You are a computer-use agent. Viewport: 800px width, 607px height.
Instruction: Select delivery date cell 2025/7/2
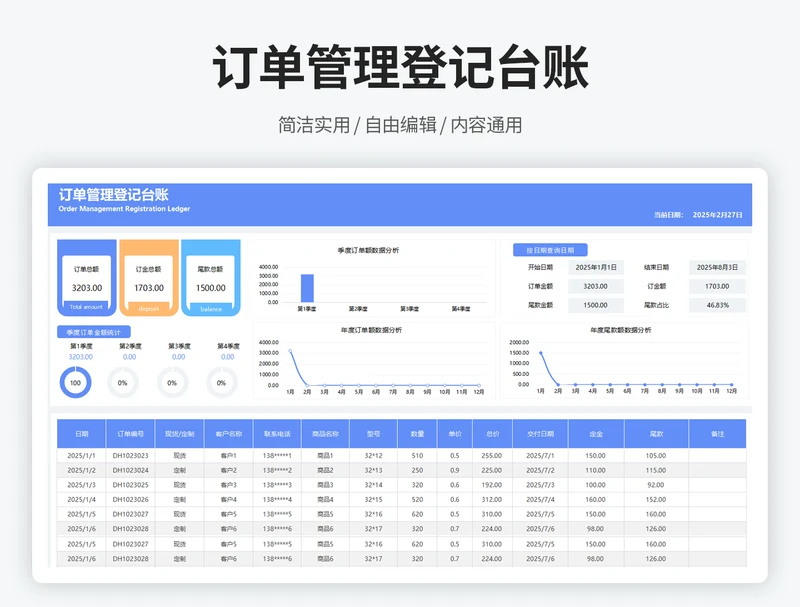(x=540, y=470)
